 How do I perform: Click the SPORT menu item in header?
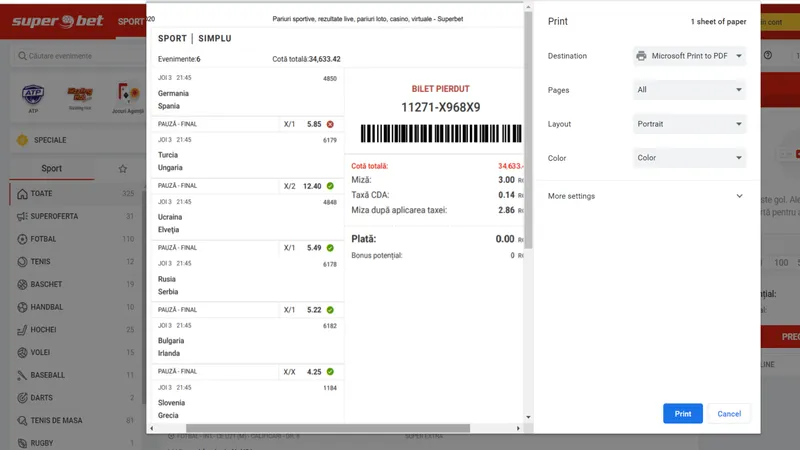pyautogui.click(x=131, y=21)
